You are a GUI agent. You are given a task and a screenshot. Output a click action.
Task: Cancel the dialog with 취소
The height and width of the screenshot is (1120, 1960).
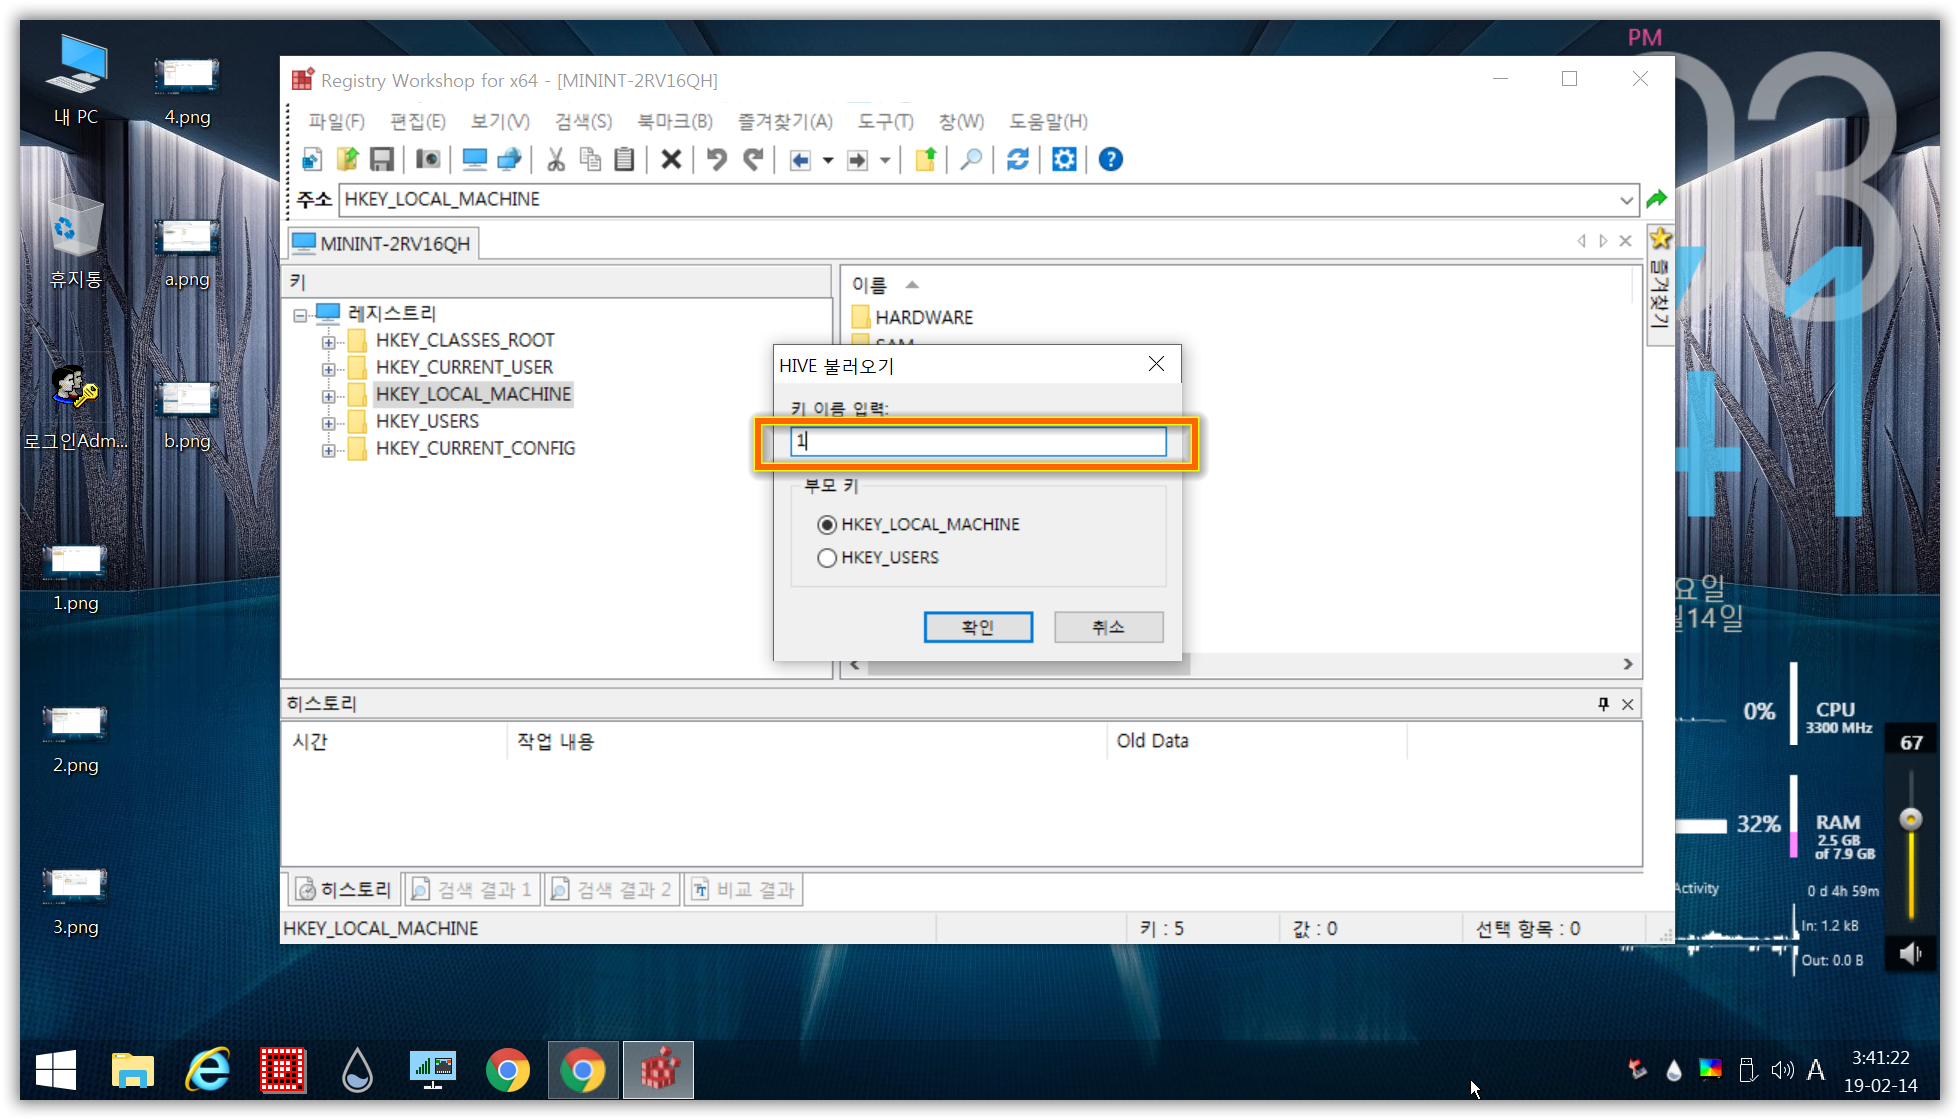pyautogui.click(x=1108, y=627)
